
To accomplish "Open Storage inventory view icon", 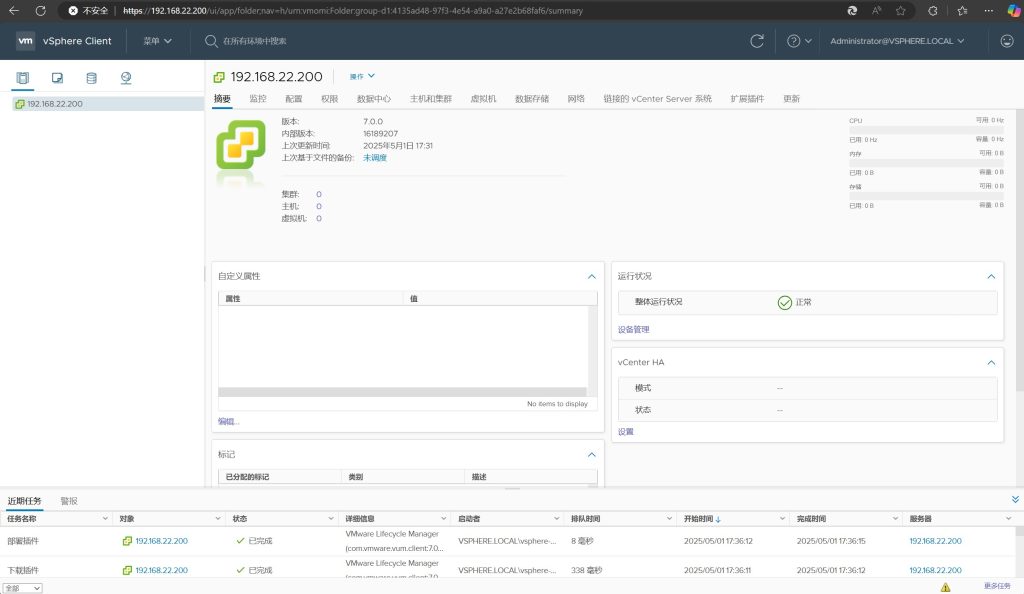I will (91, 78).
